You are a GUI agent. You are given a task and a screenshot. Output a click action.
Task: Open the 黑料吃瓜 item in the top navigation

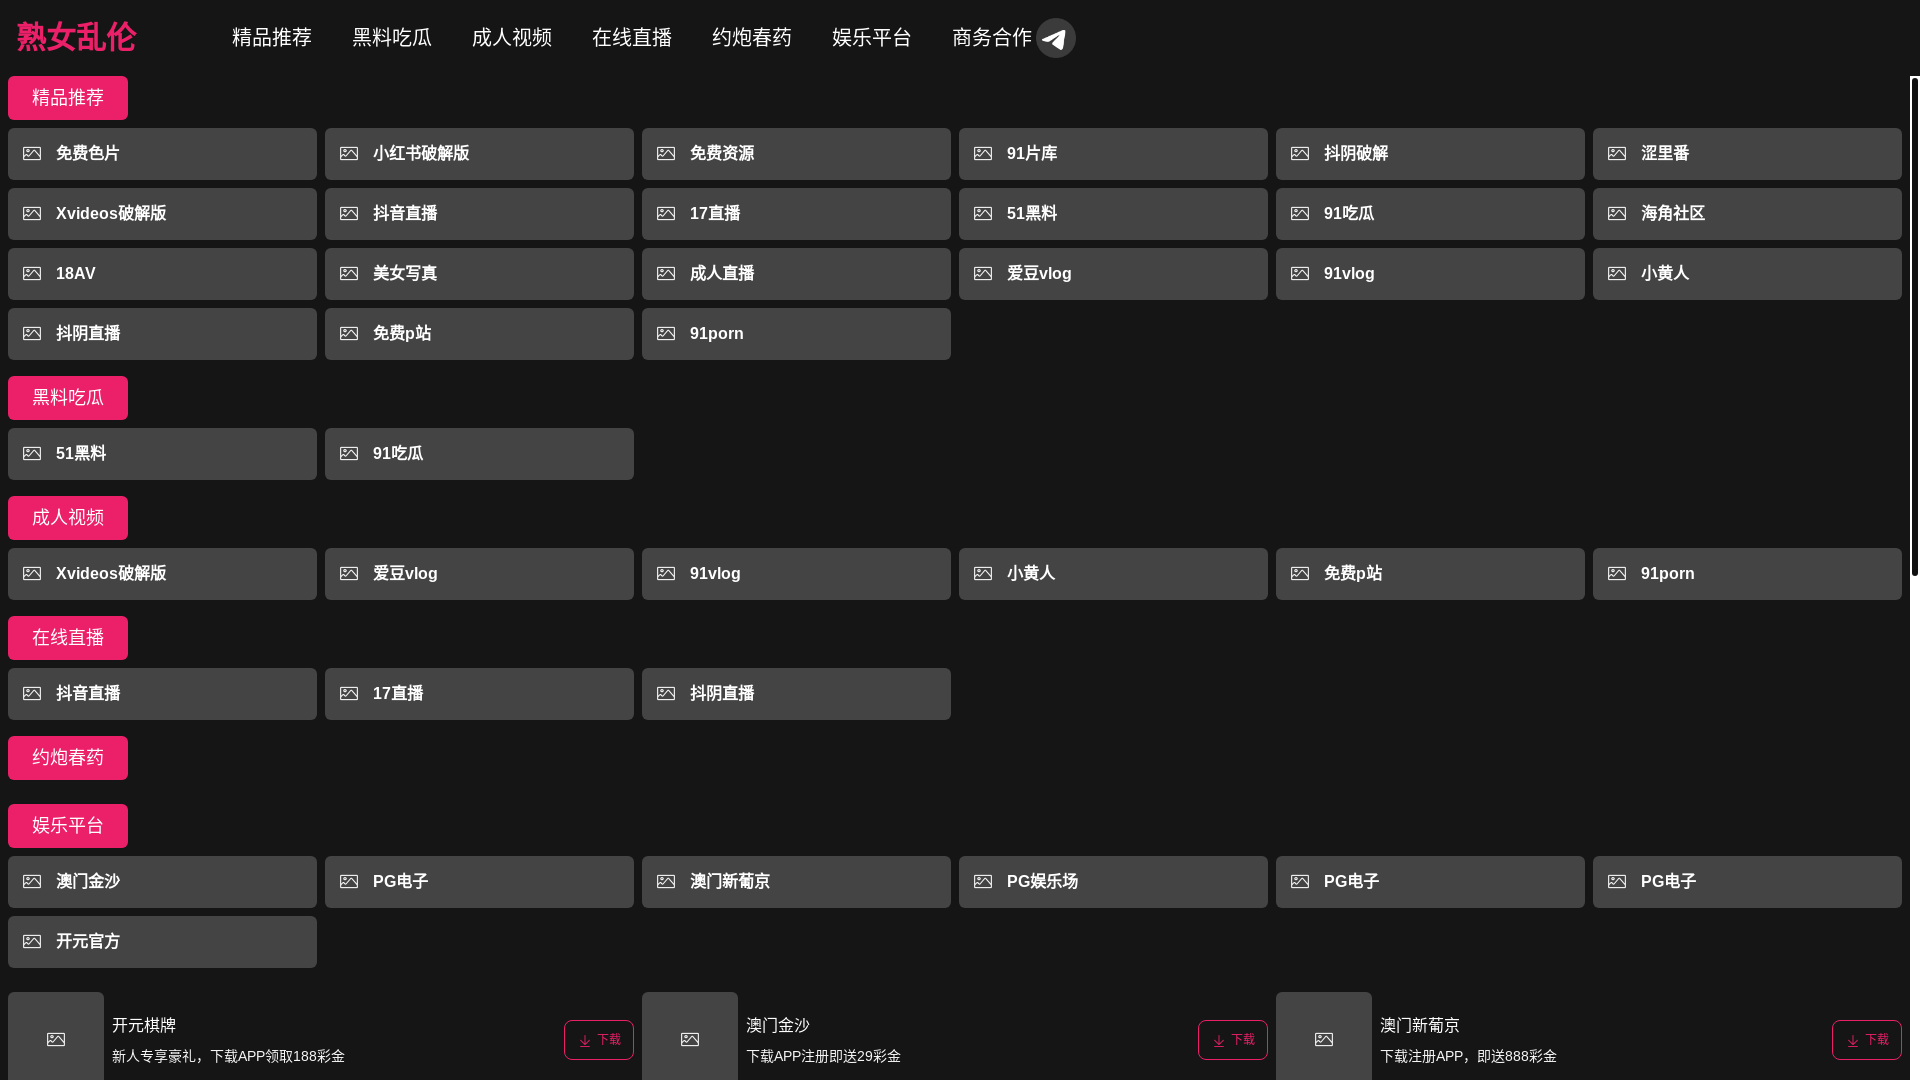pos(392,37)
